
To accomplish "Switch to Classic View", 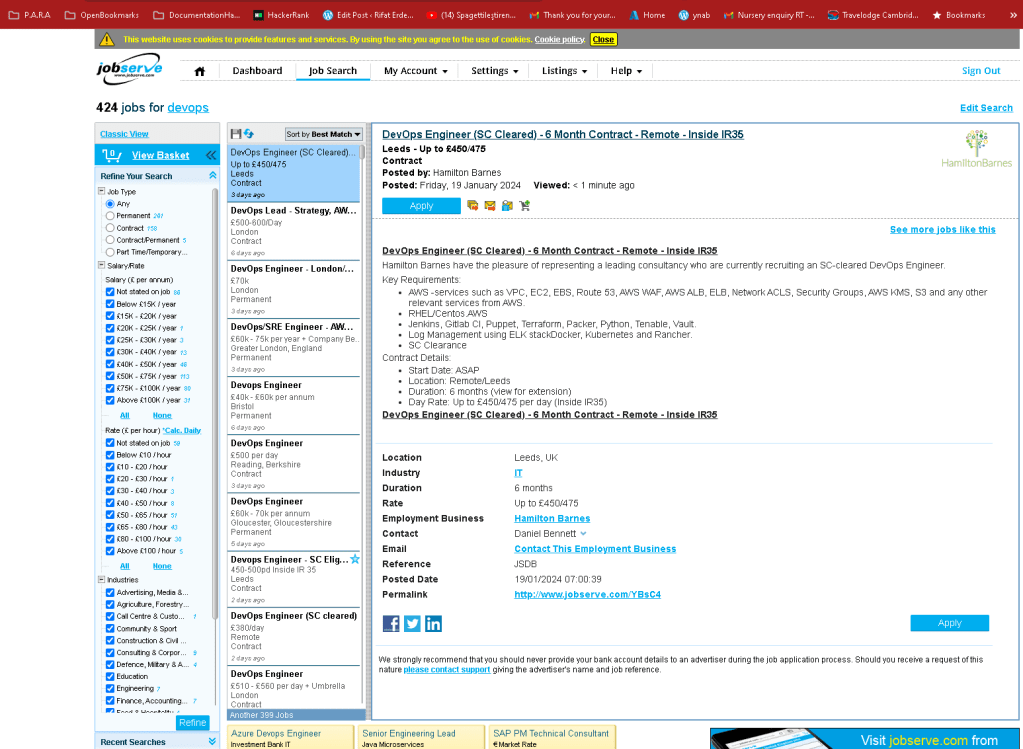I will click(124, 134).
